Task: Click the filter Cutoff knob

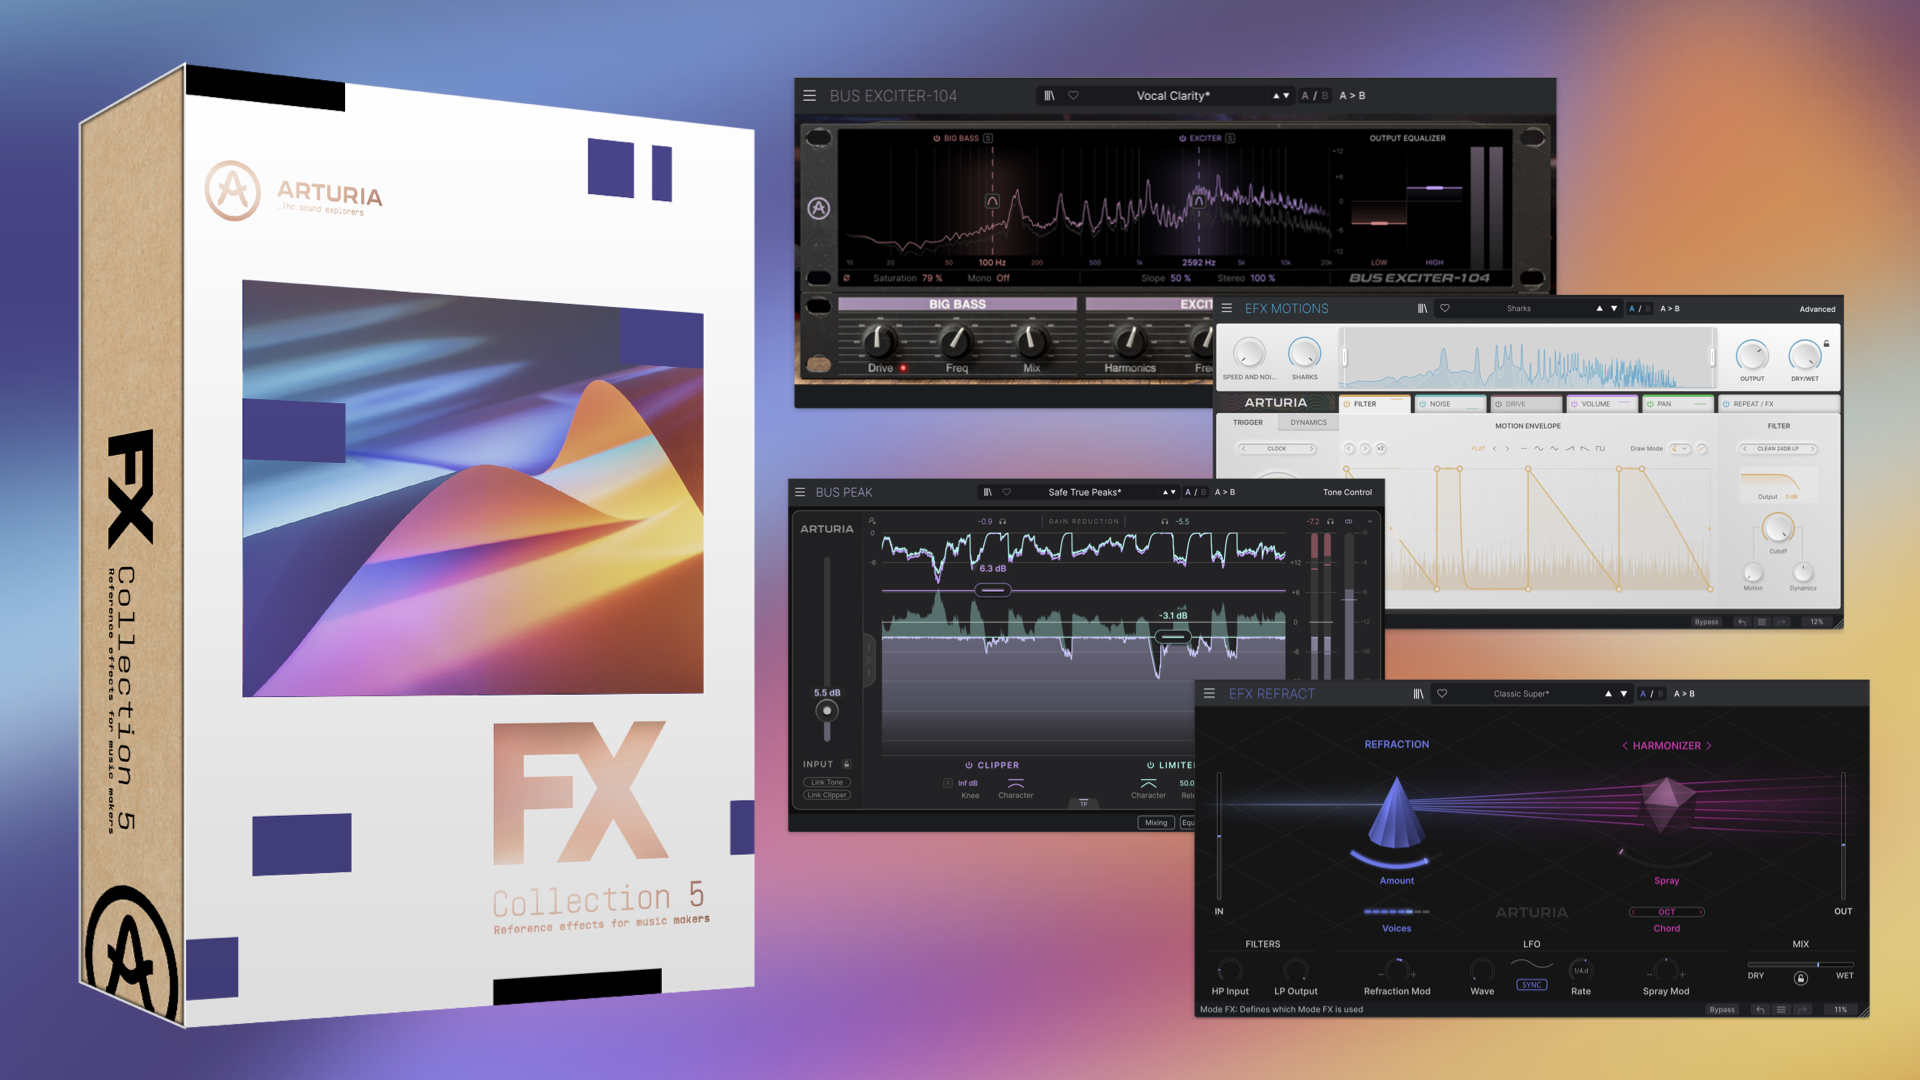Action: coord(1778,528)
